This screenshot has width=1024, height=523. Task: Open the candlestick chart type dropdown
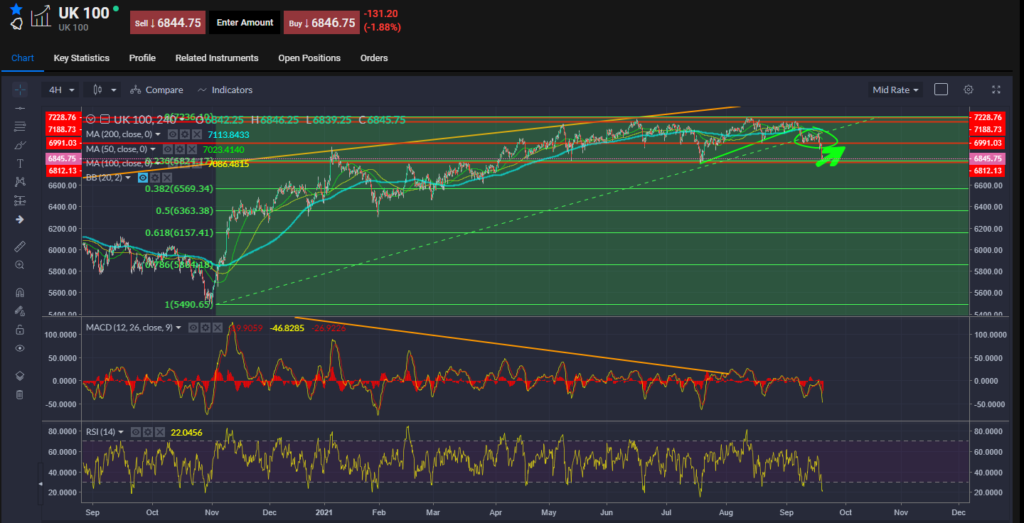[x=102, y=90]
